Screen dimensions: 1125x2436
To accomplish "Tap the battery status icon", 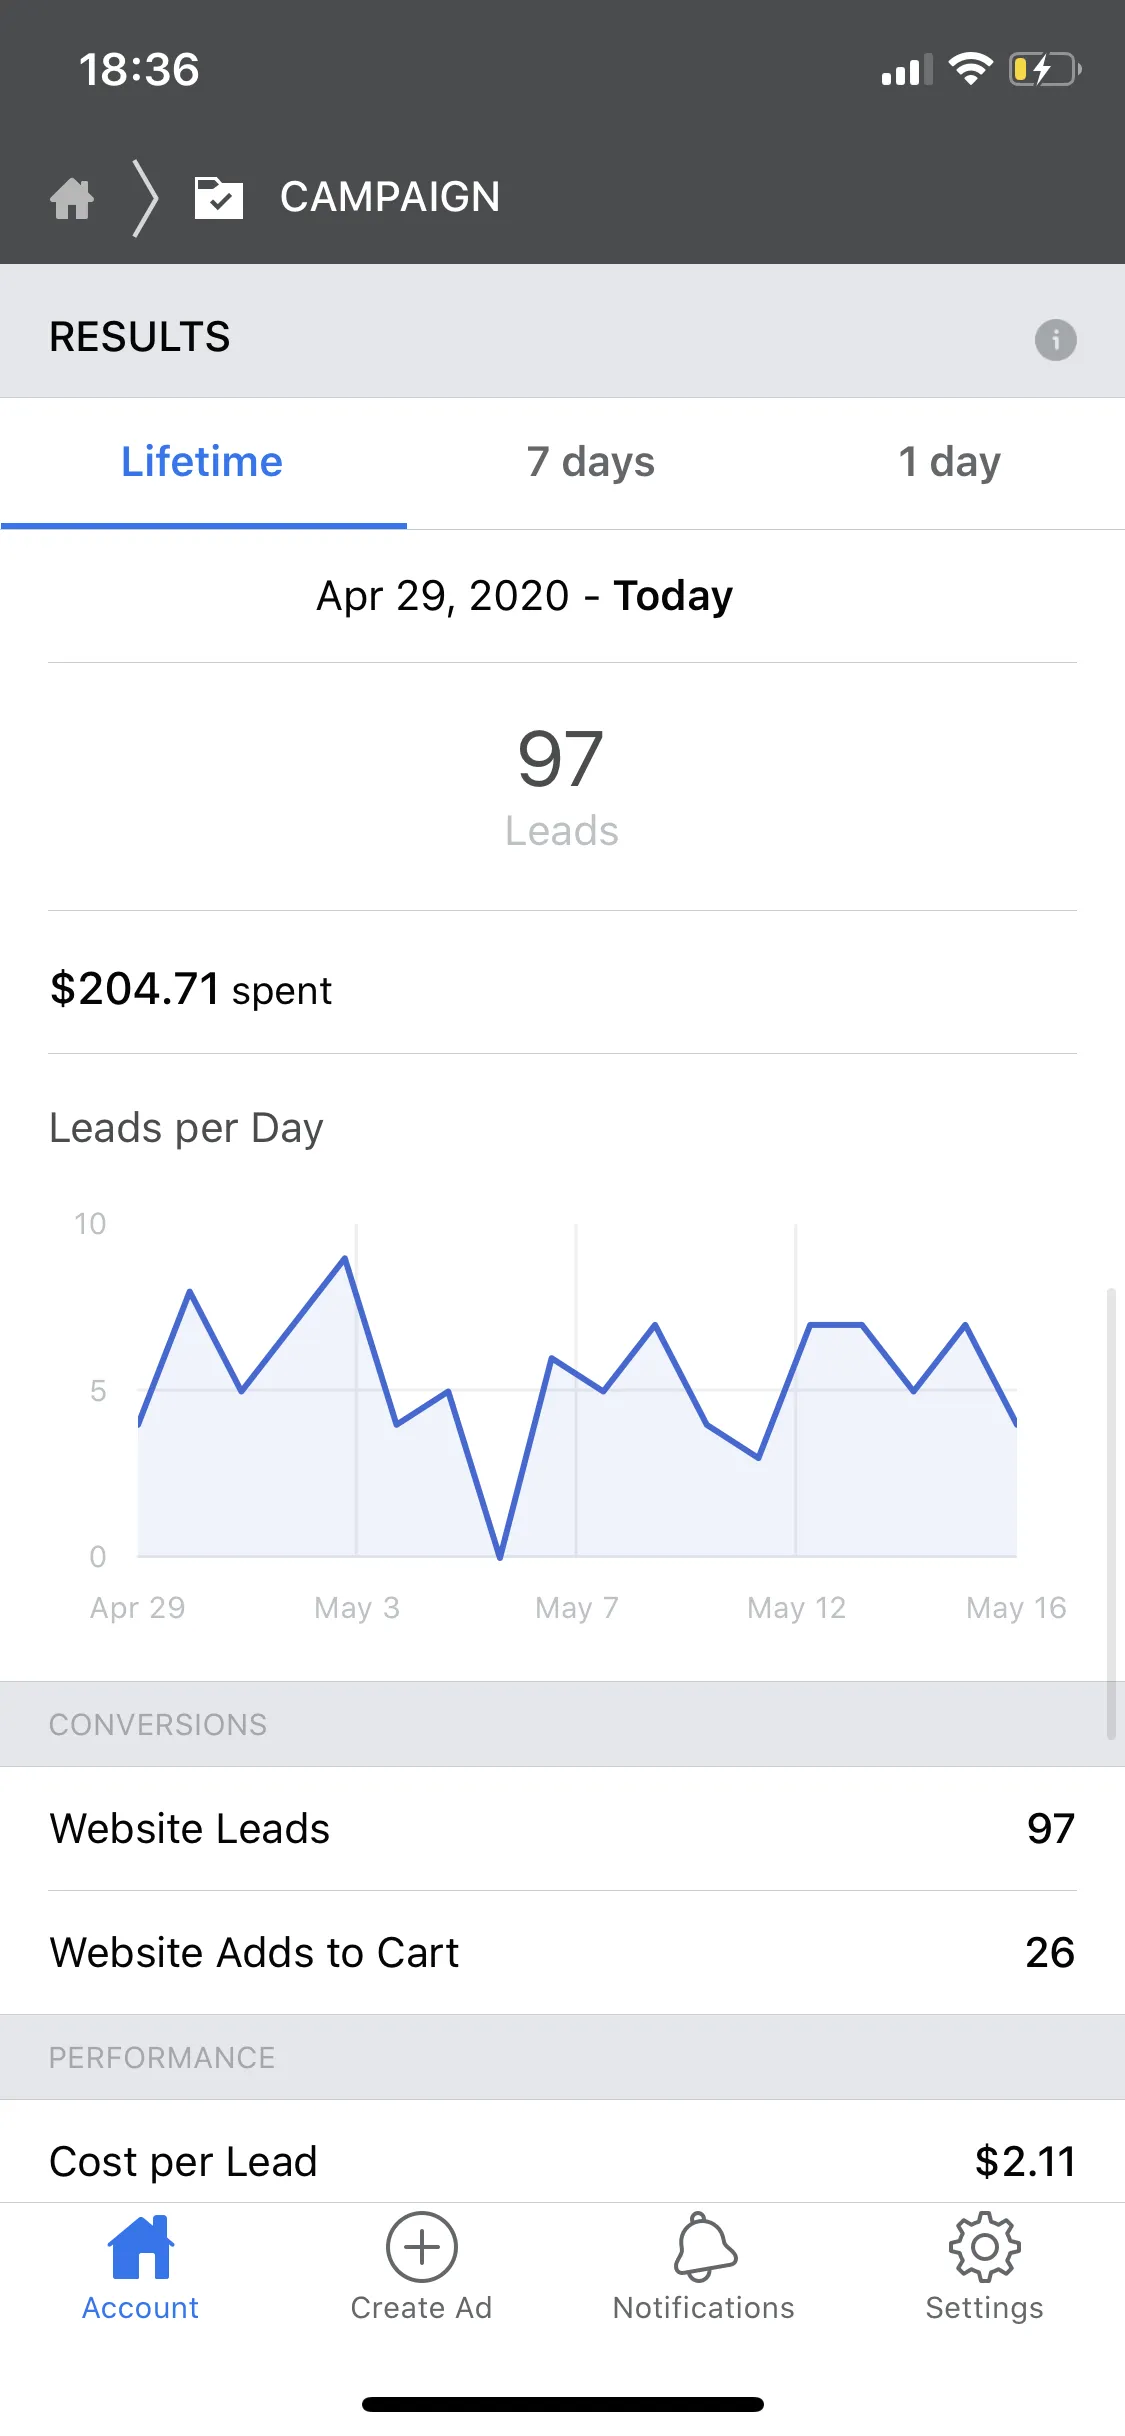I will pos(1045,69).
